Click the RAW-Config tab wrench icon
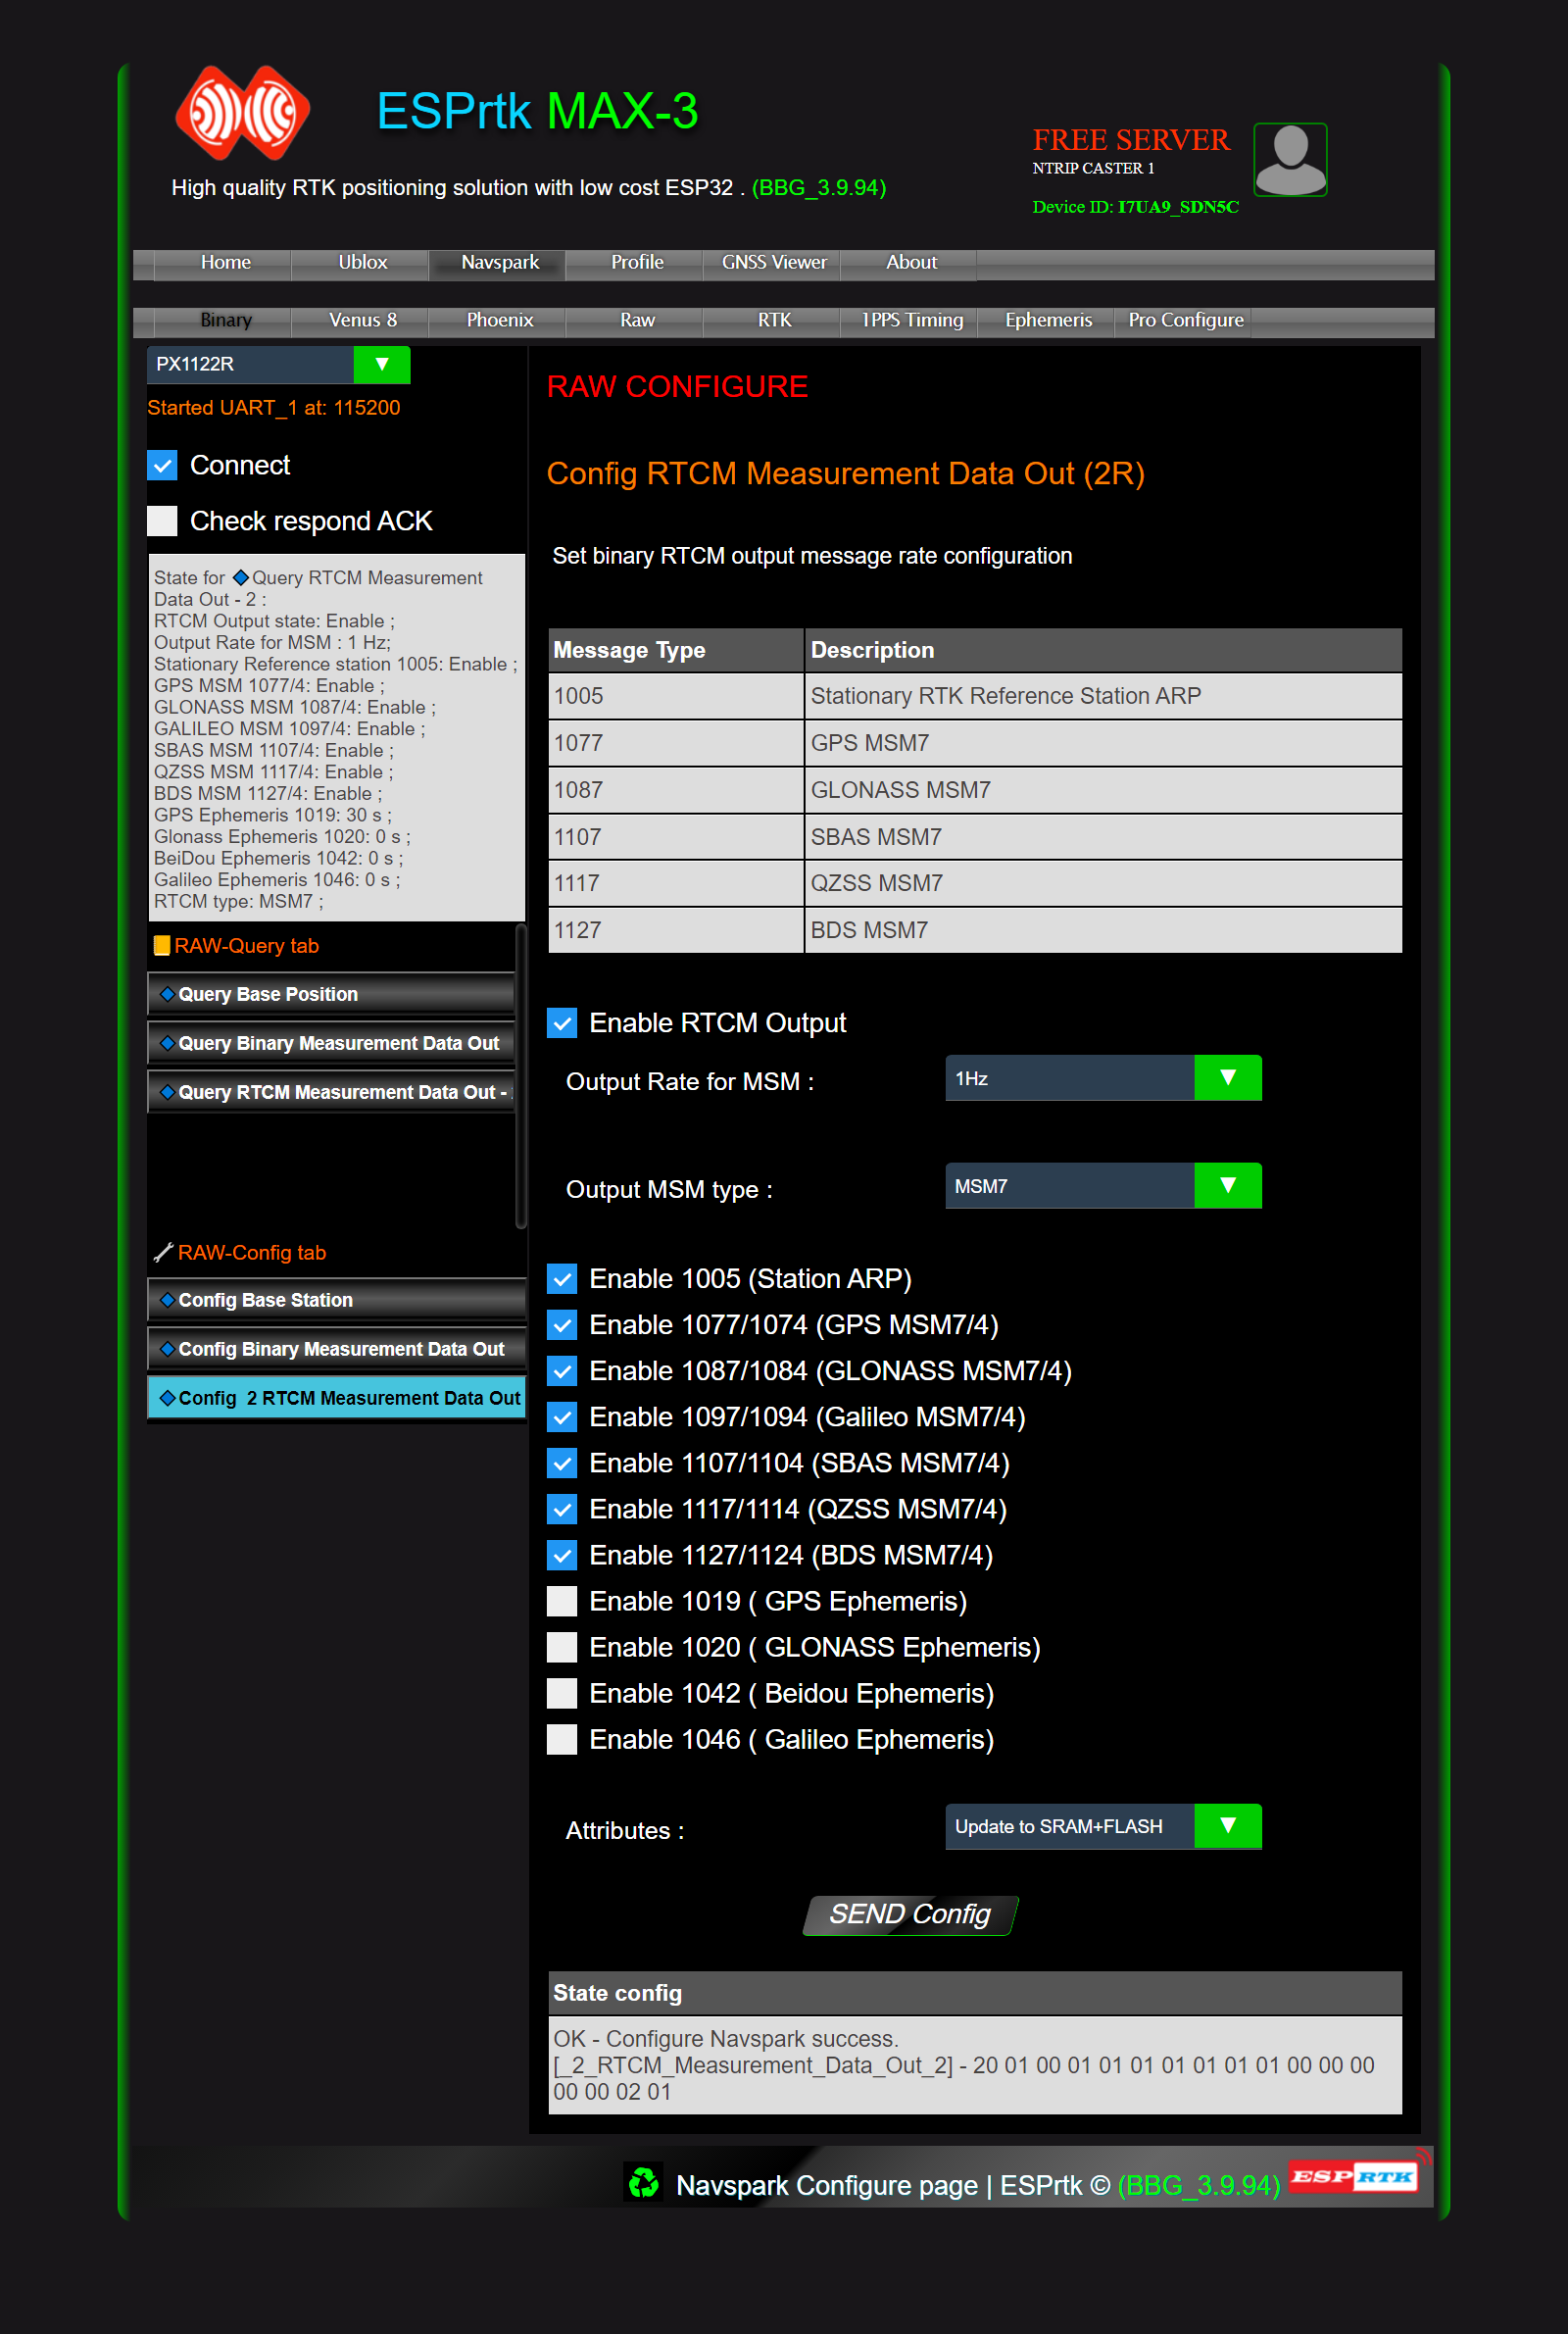 [163, 1252]
